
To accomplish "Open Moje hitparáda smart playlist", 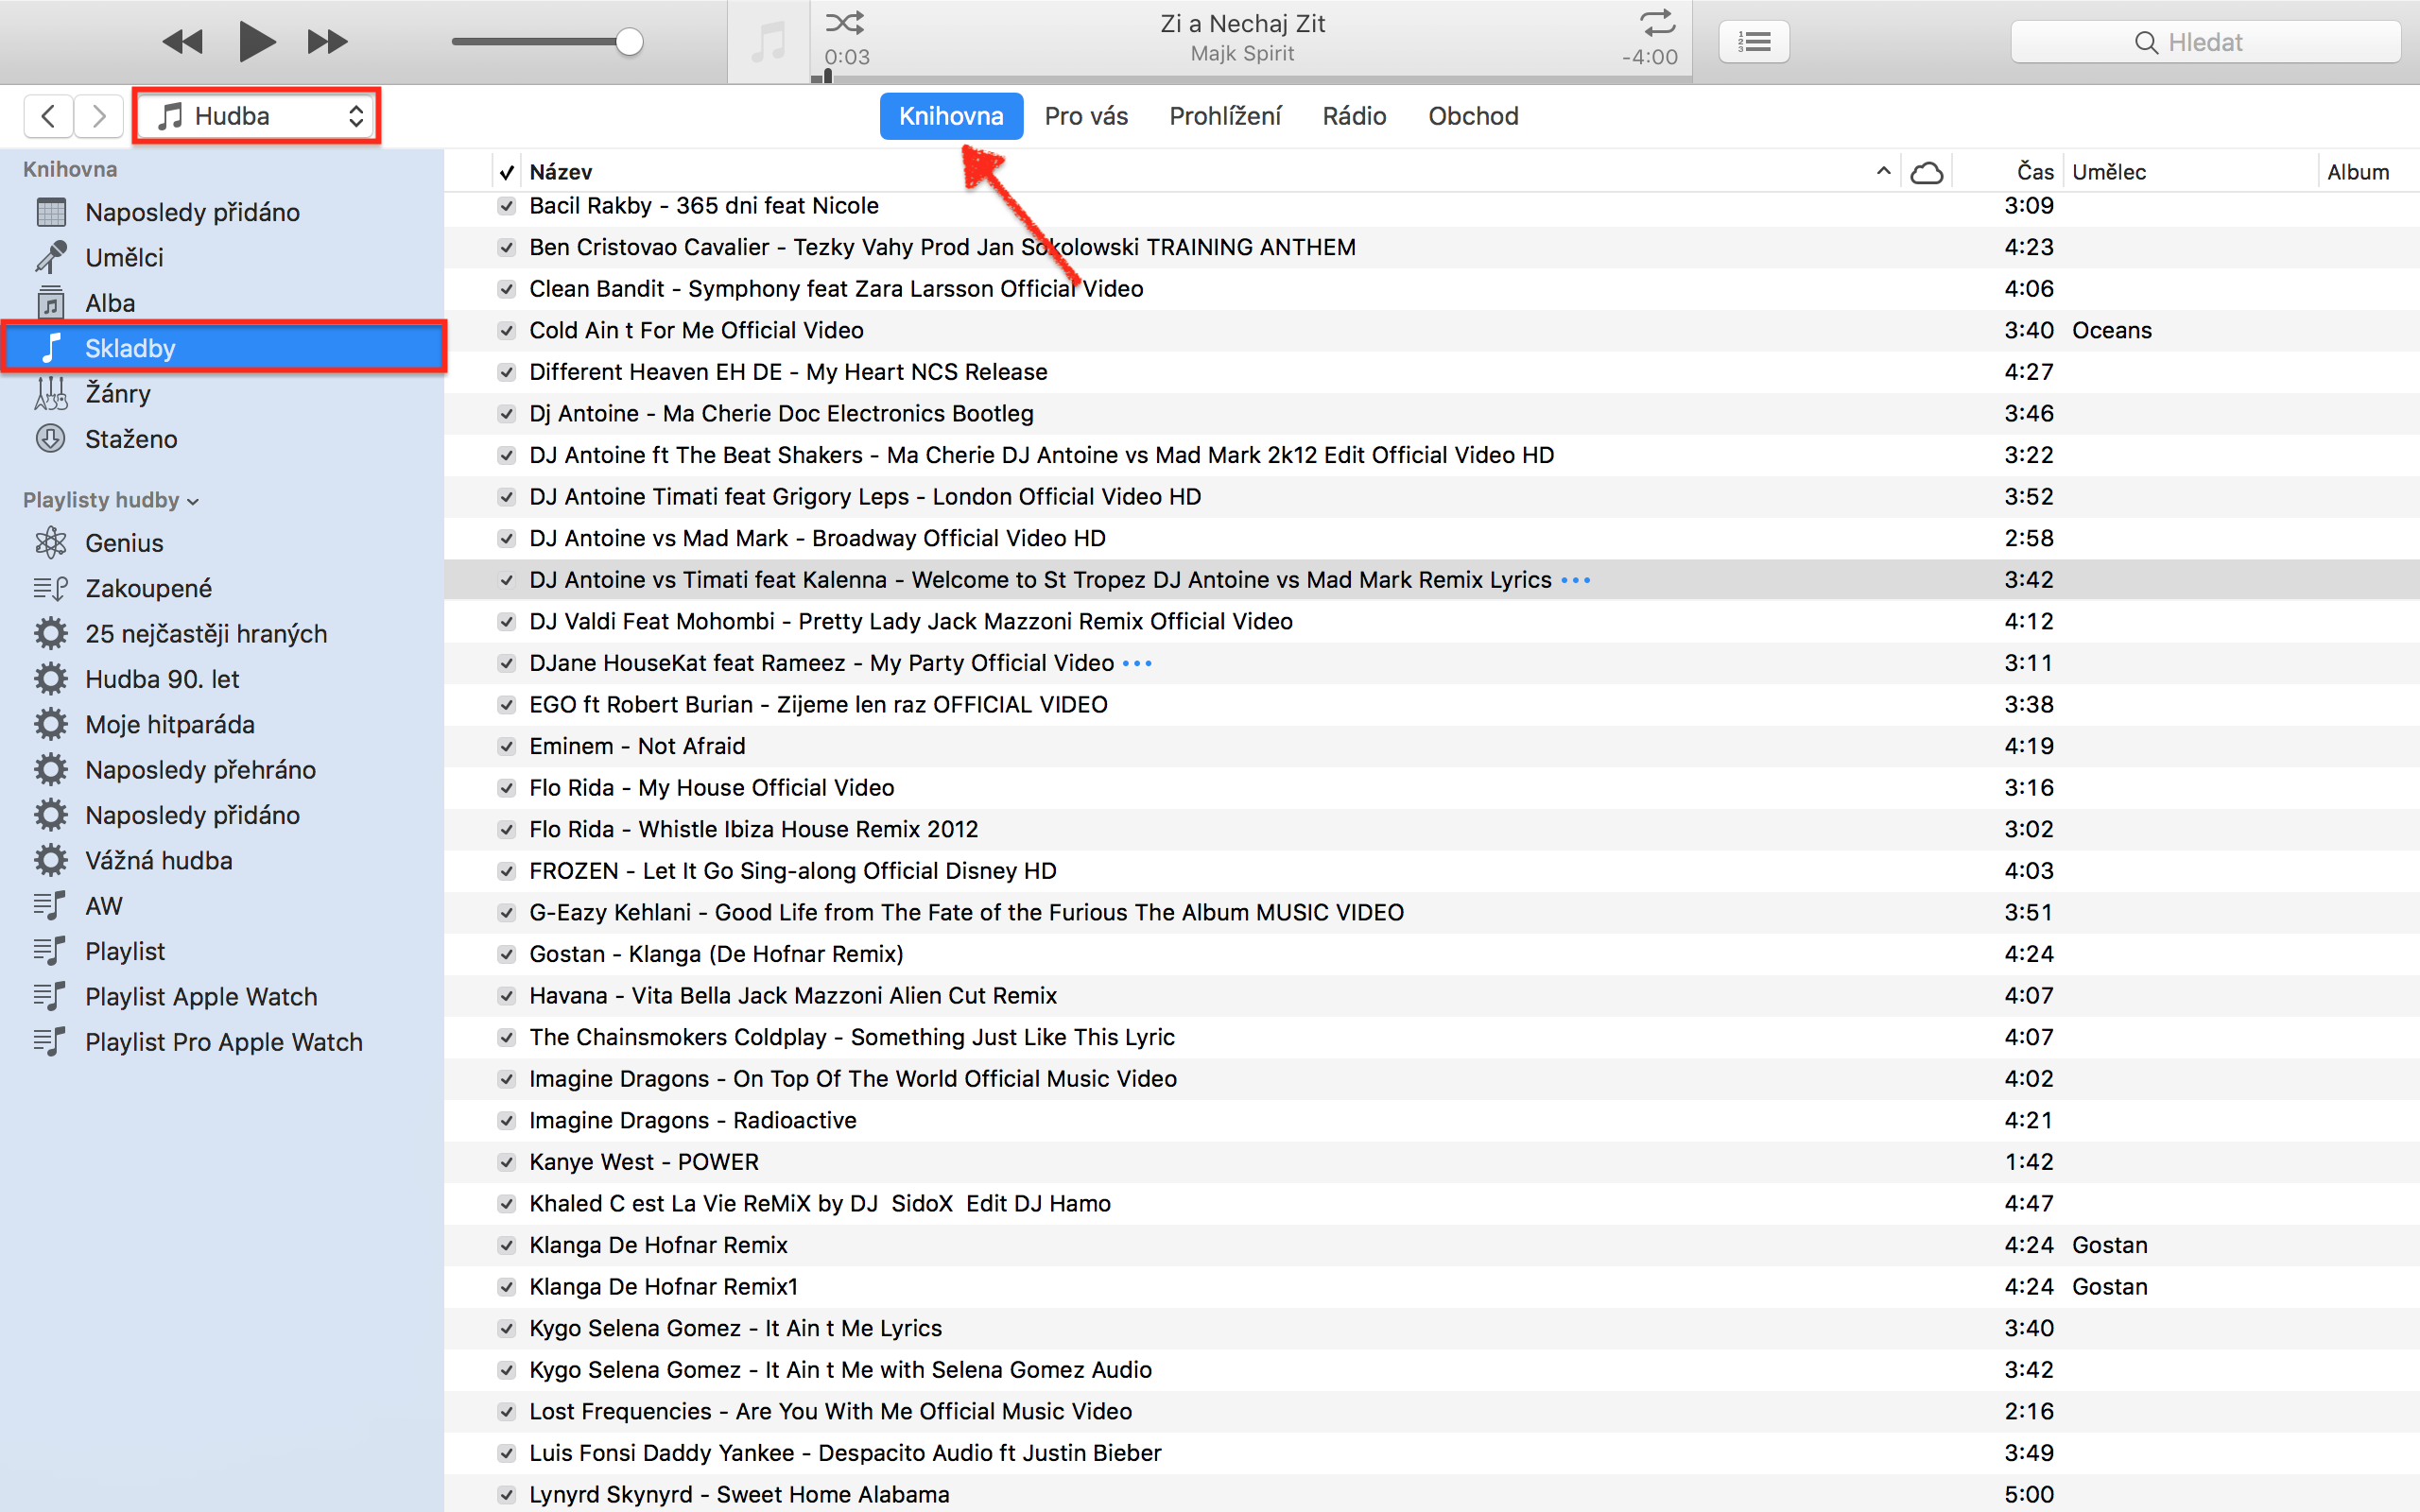I will (x=222, y=724).
